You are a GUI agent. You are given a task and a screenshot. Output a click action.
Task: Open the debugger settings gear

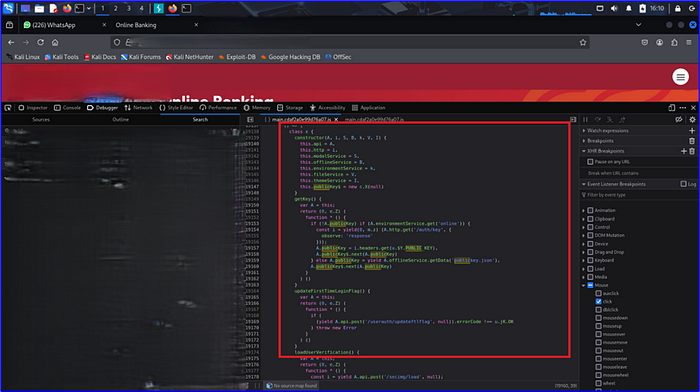[x=692, y=120]
